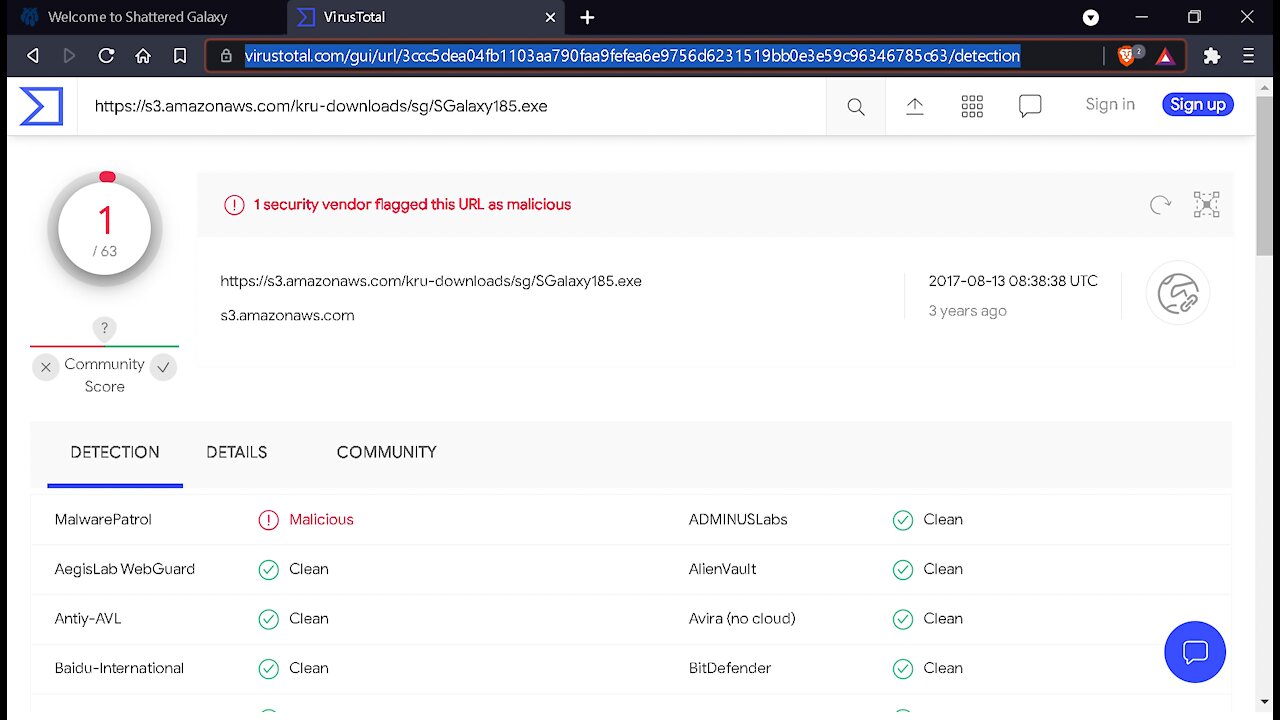Click the red Malicious result text
Viewport: 1280px width, 720px height.
coord(321,520)
